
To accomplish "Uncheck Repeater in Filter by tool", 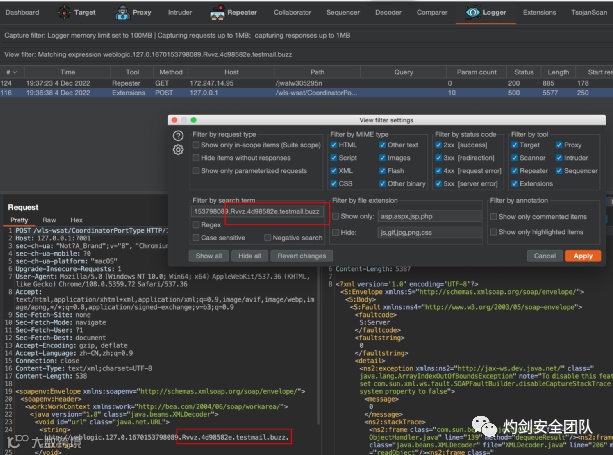I will pyautogui.click(x=514, y=171).
